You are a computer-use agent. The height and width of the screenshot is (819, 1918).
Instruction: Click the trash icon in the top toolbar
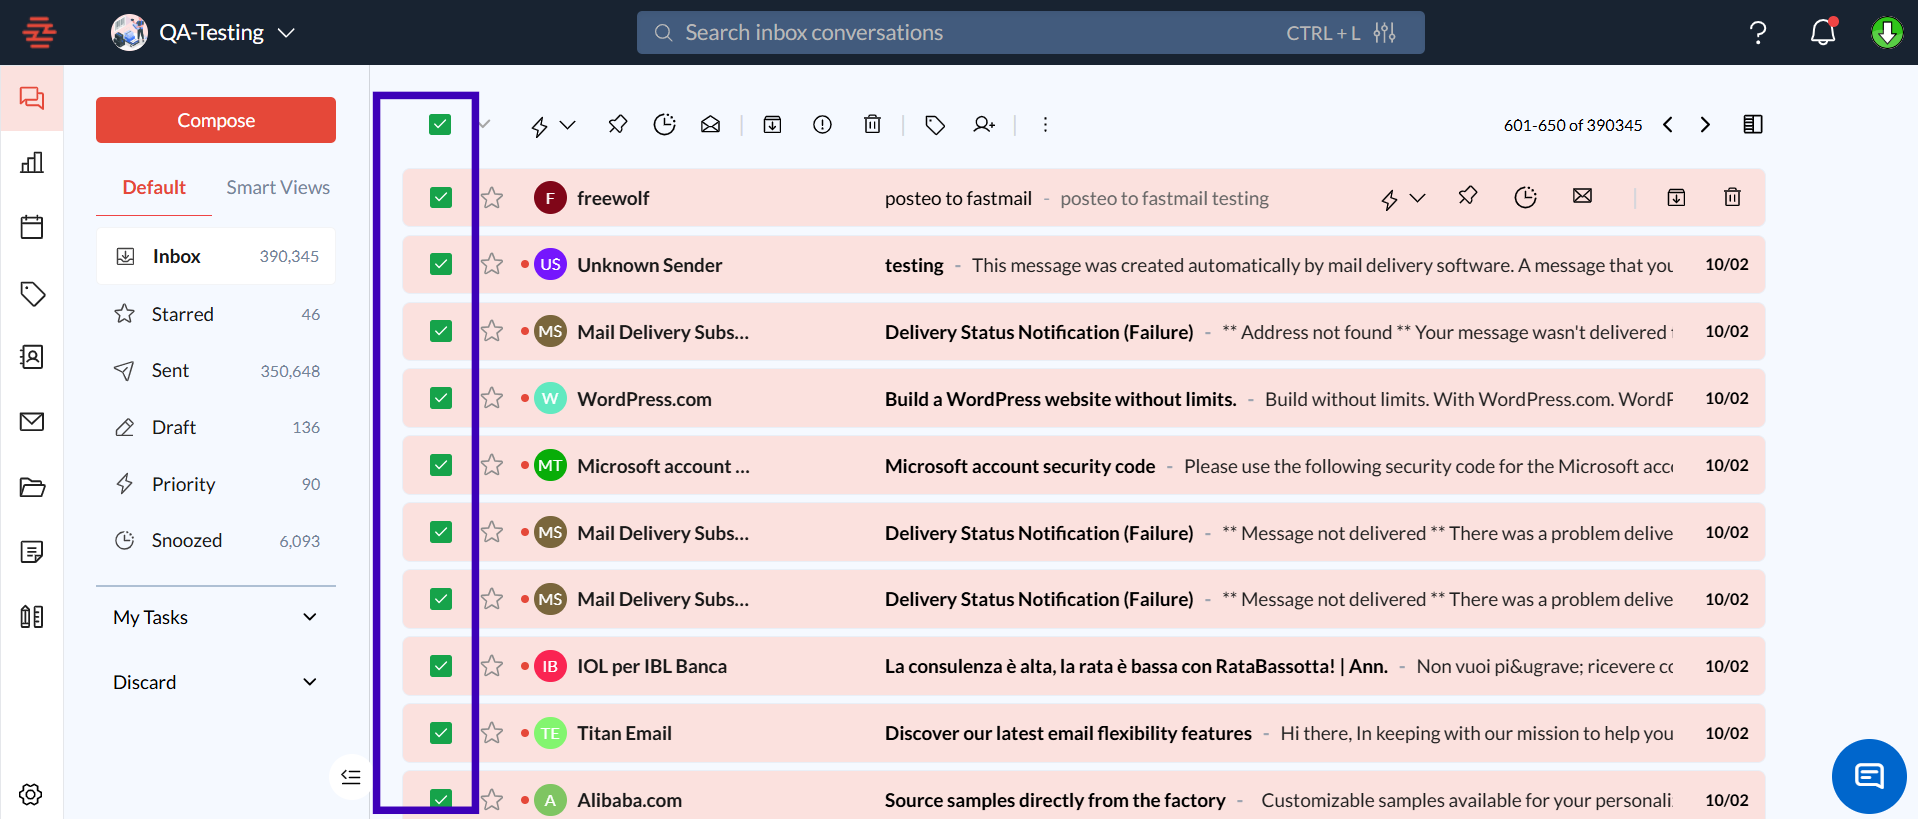(872, 124)
